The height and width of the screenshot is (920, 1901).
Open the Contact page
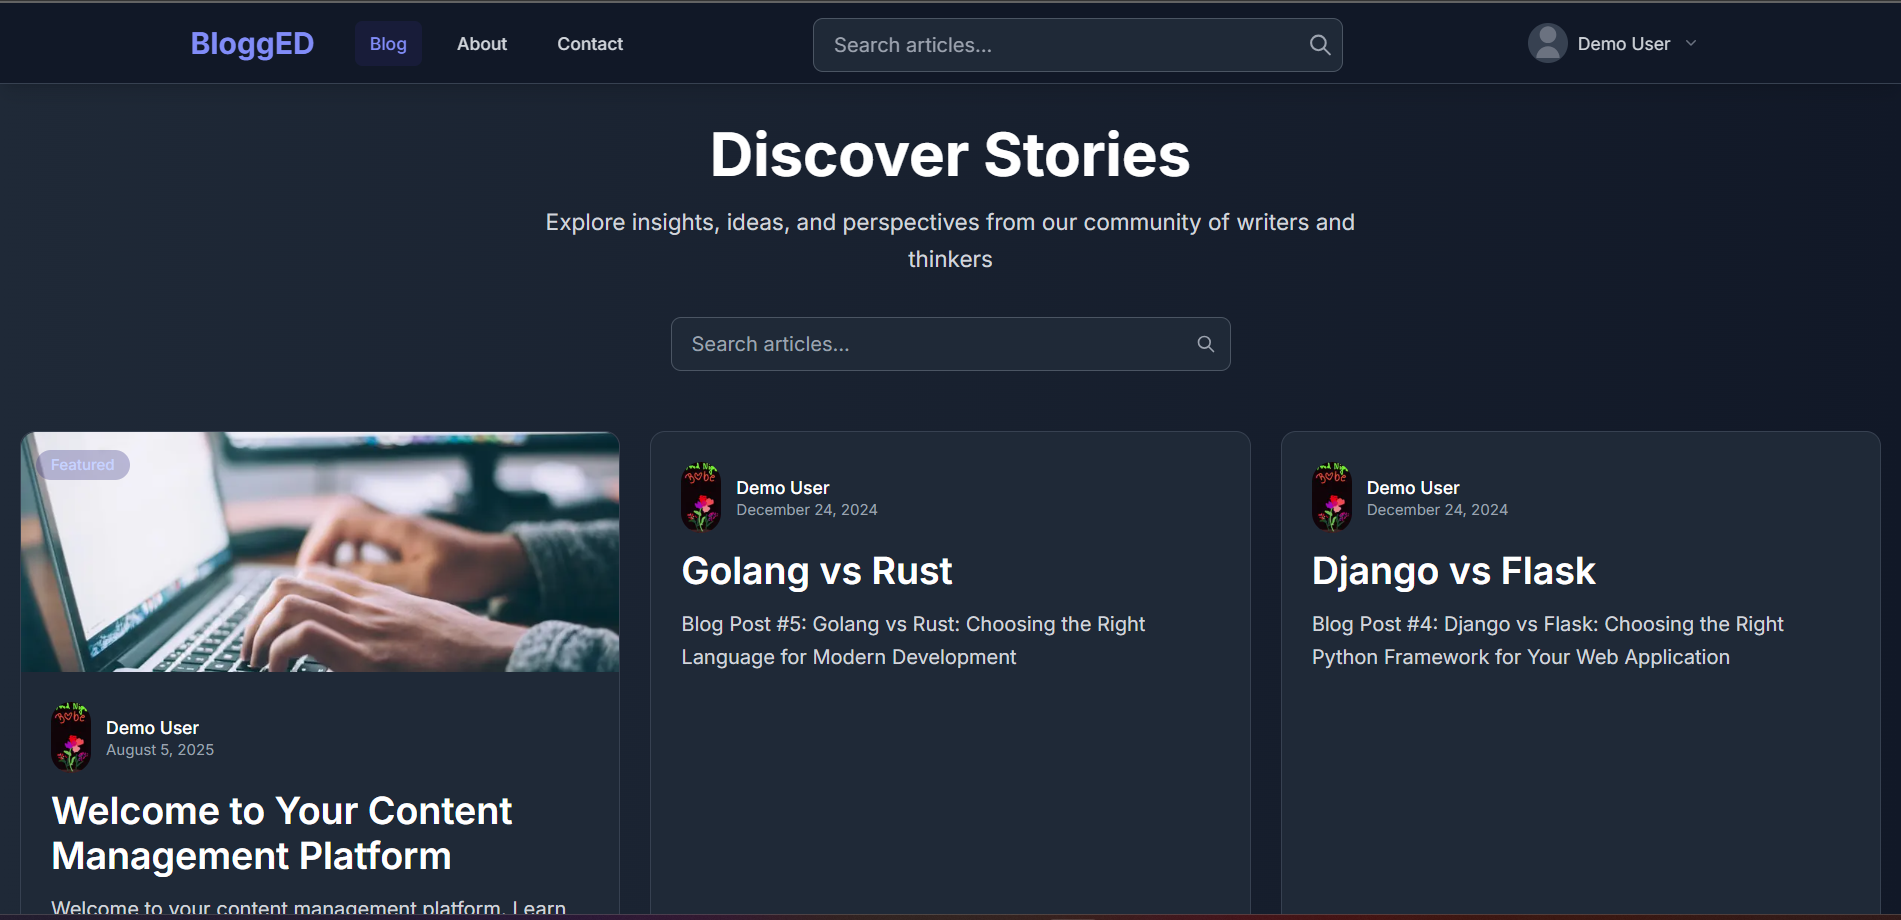[589, 43]
